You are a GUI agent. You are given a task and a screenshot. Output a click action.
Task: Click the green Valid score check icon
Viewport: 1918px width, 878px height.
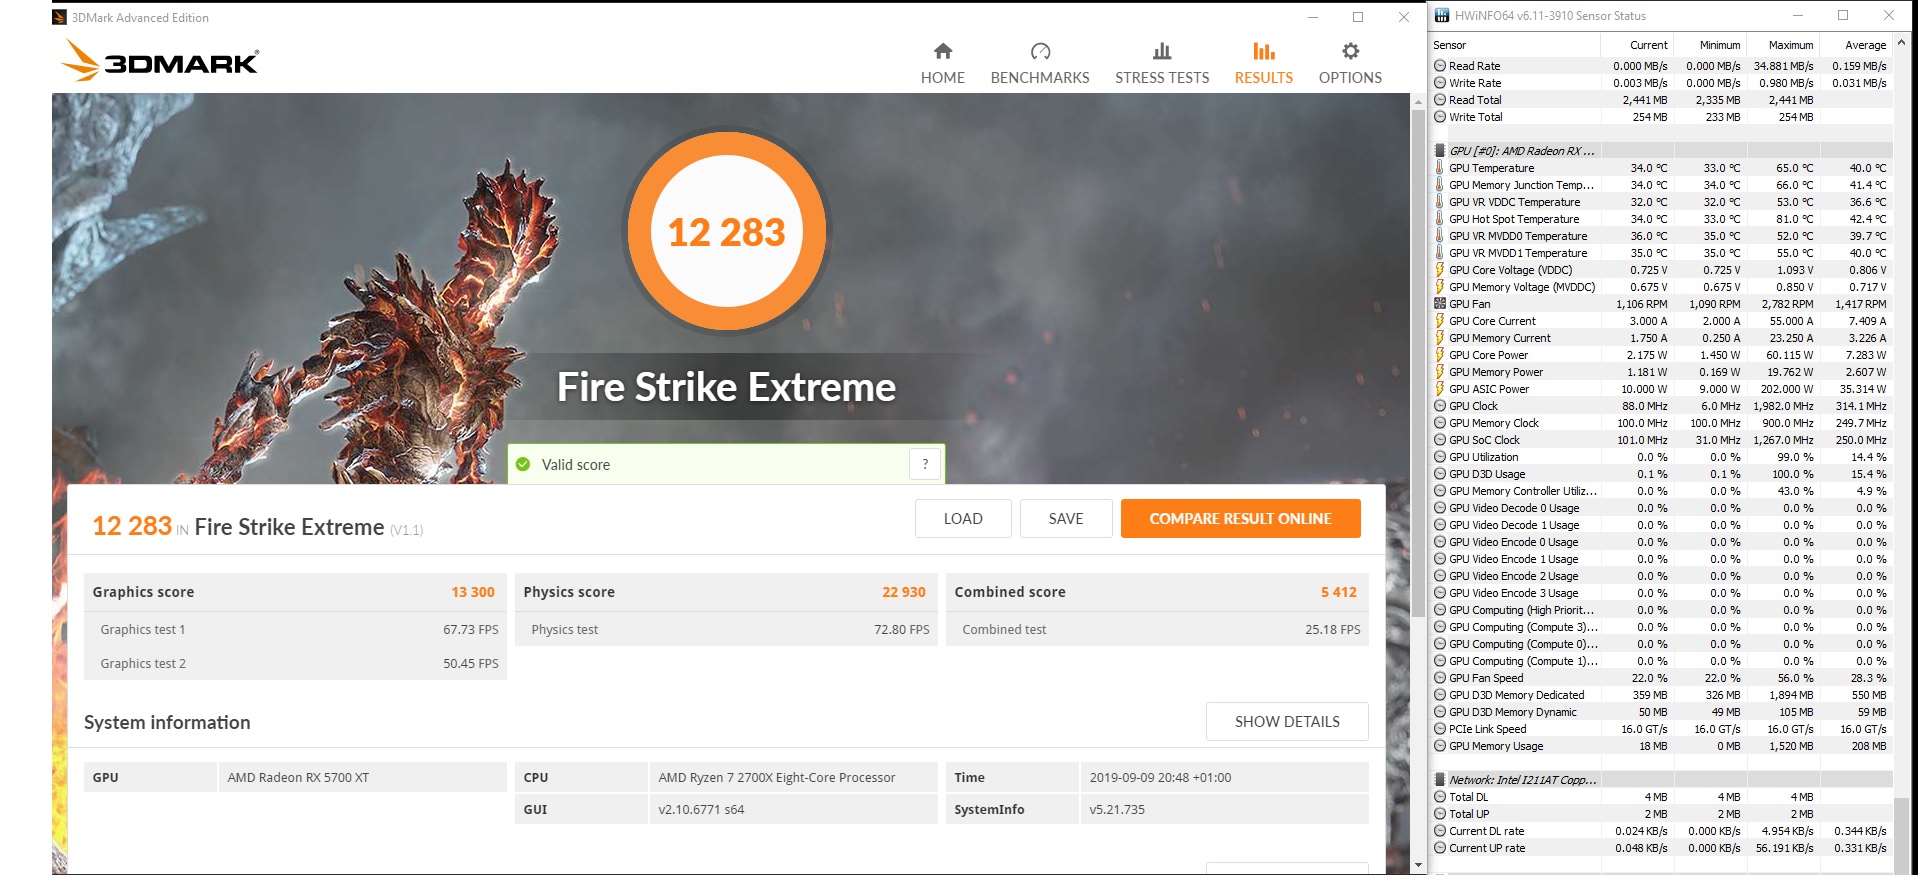(x=523, y=464)
